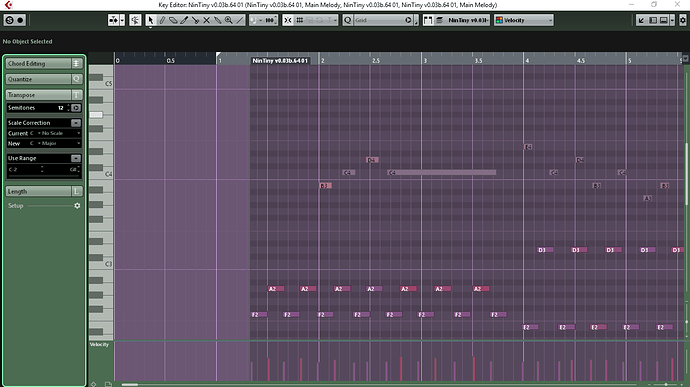This screenshot has height=387, width=690.
Task: Select the Line tool
Action: pyautogui.click(x=239, y=20)
